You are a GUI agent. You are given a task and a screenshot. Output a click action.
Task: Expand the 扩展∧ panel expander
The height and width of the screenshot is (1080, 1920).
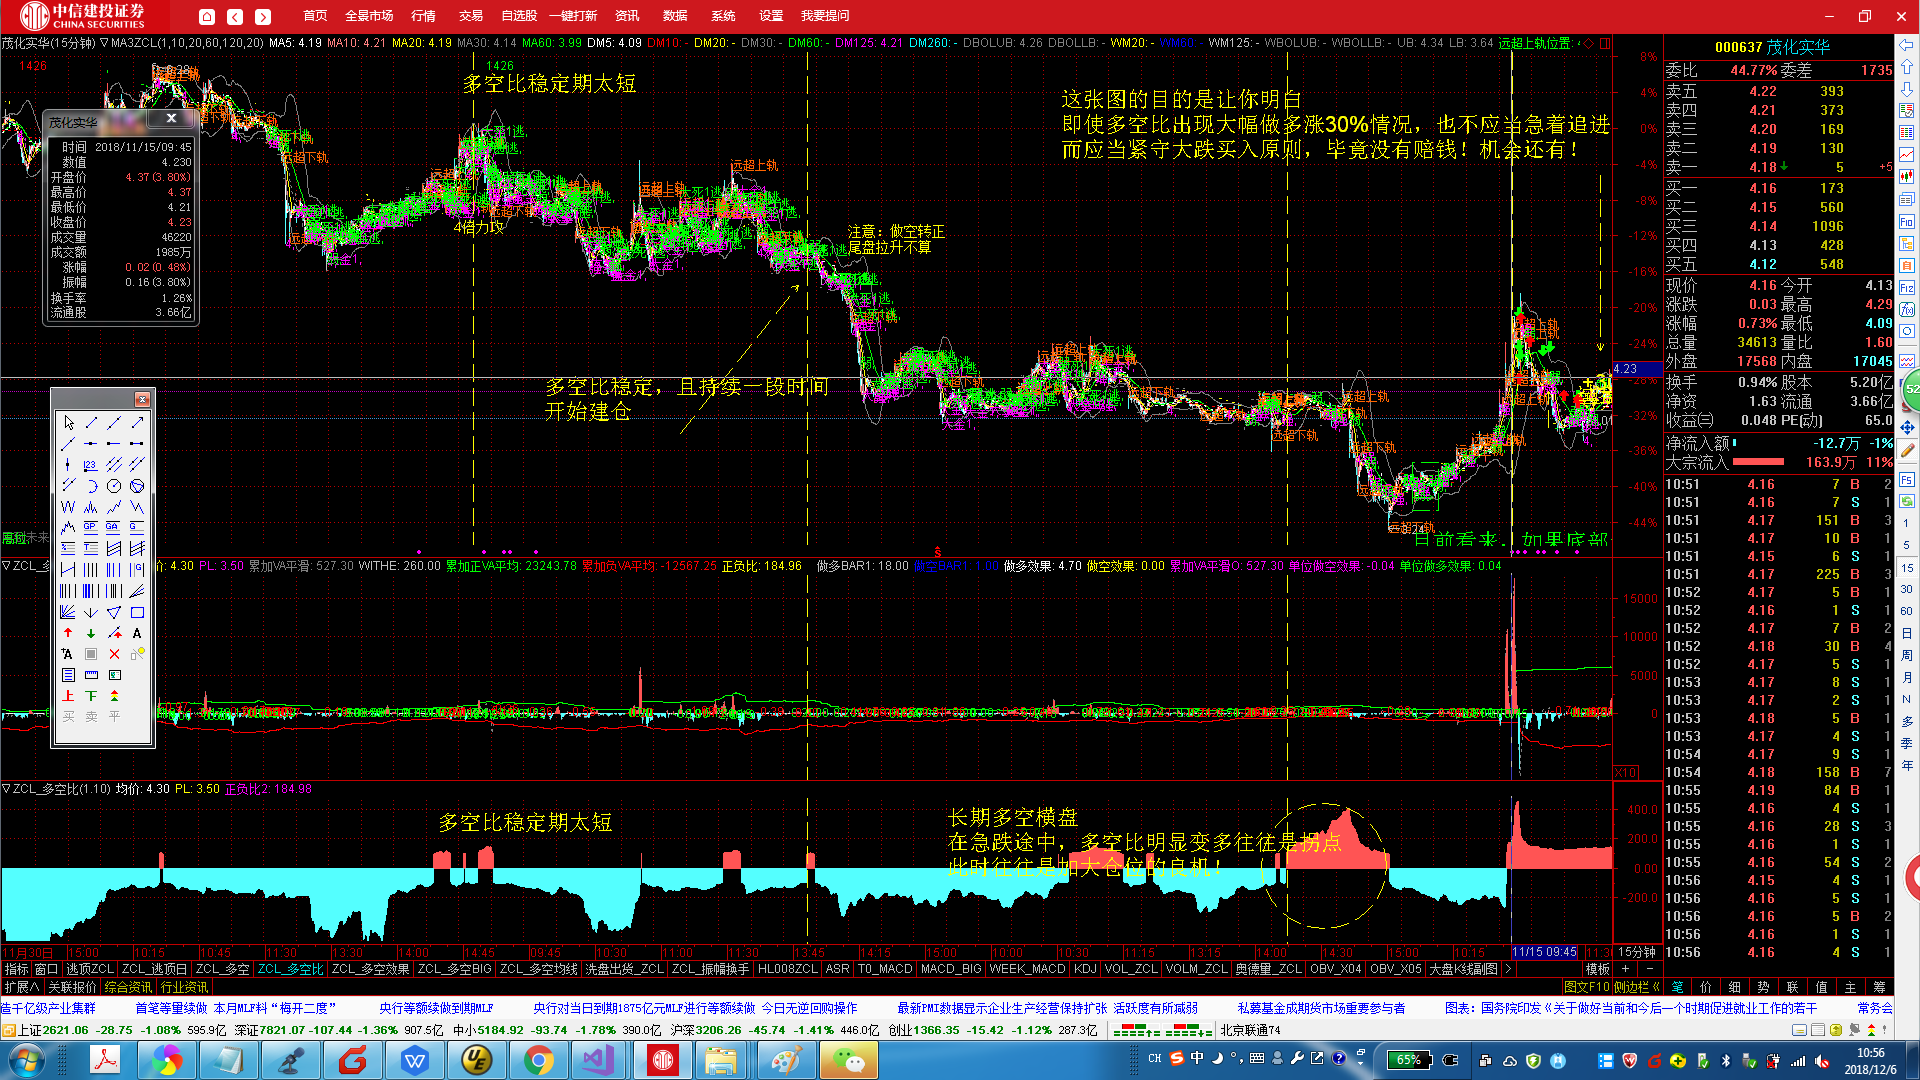click(22, 987)
